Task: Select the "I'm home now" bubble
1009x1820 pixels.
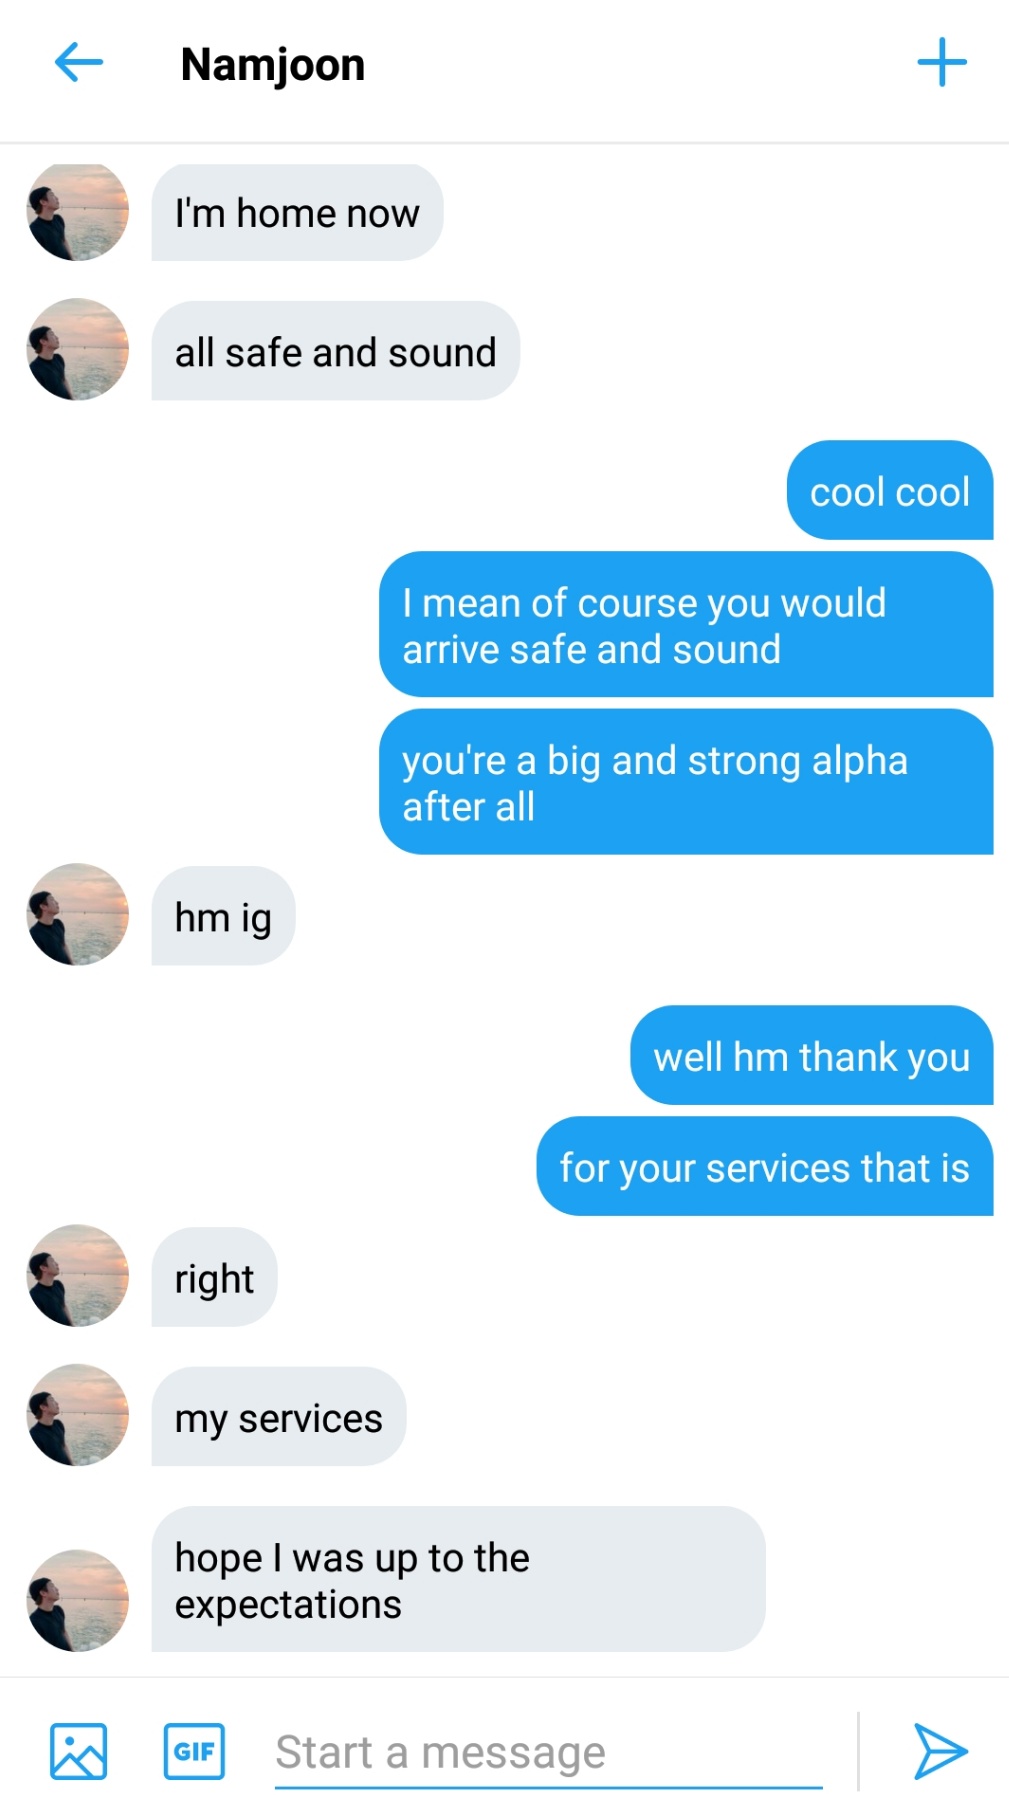Action: 297,212
